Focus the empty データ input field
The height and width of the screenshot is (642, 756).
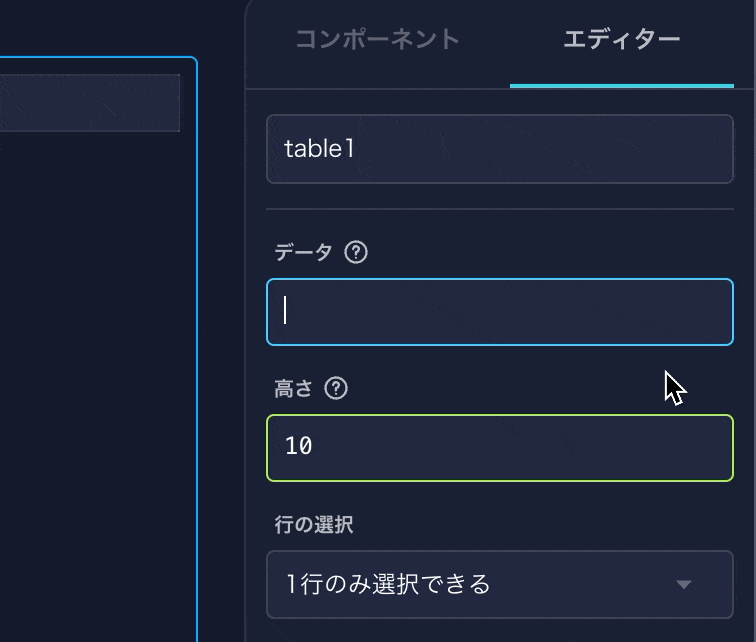click(x=499, y=312)
